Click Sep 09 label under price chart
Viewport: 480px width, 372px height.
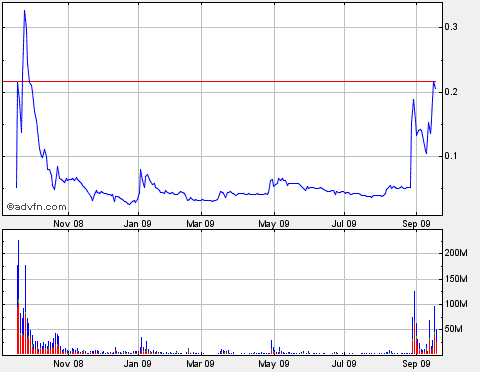tap(416, 223)
